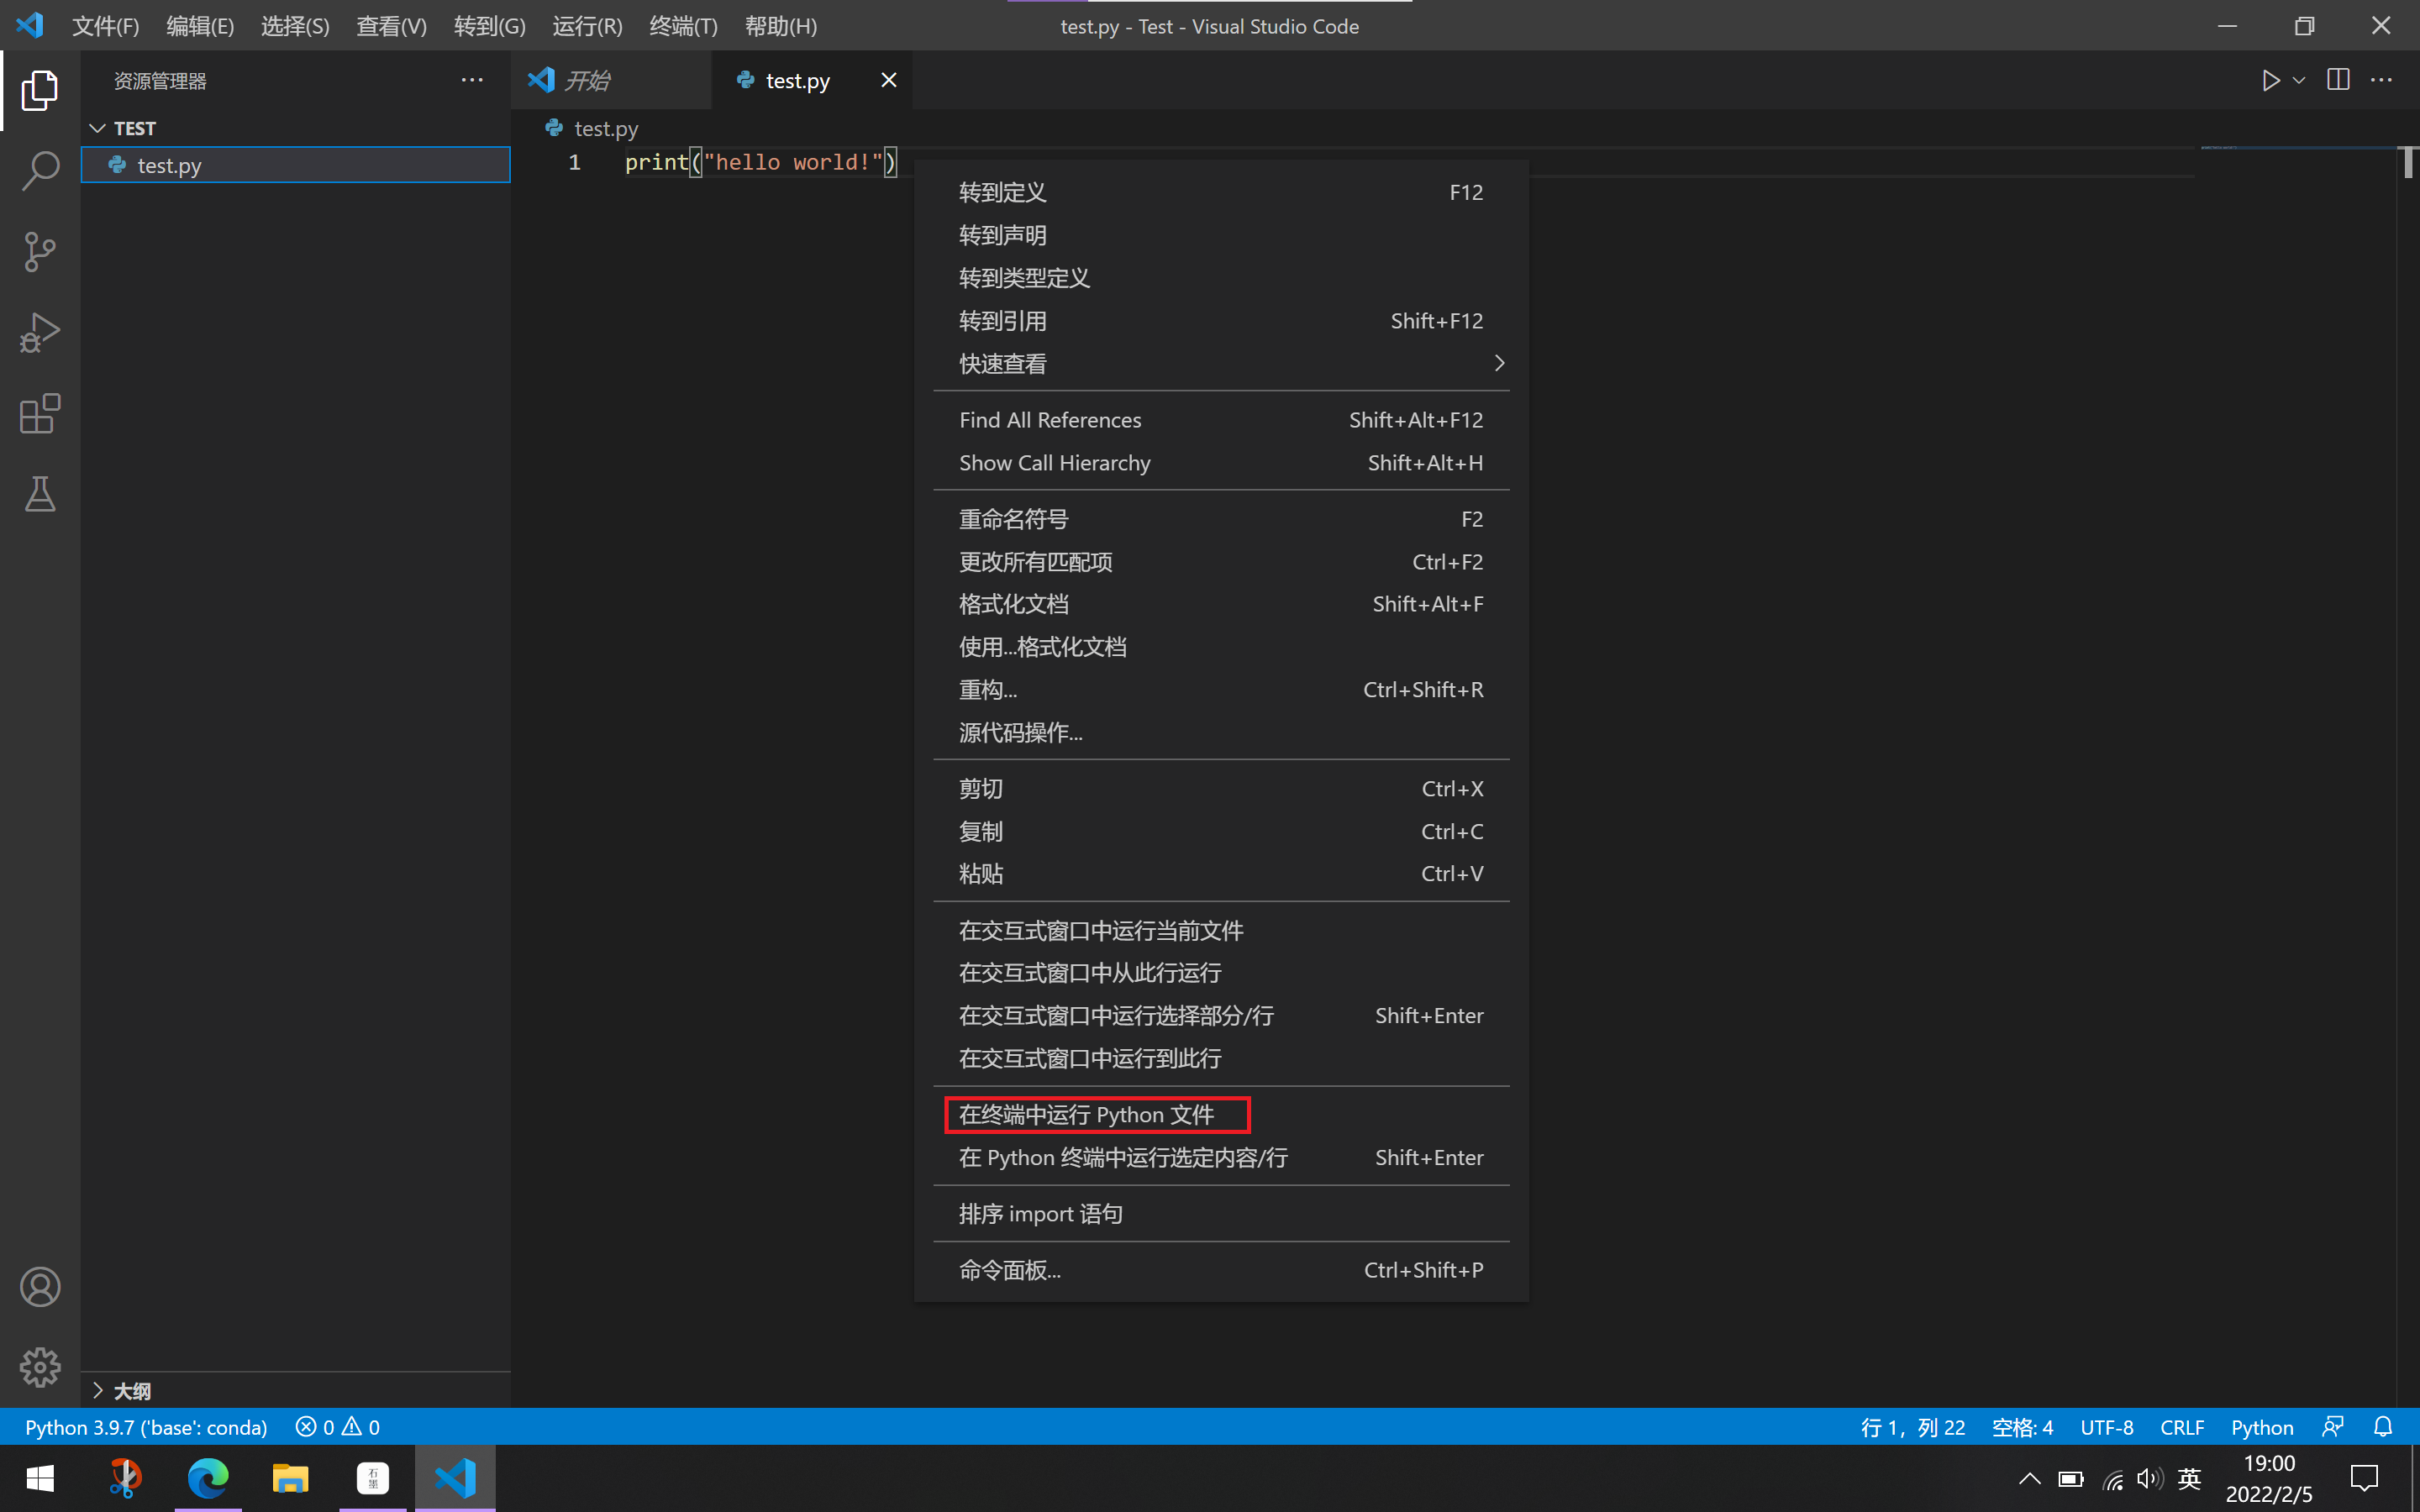Choose 格式化文档 from context menu
Image resolution: width=2420 pixels, height=1512 pixels.
point(1014,604)
